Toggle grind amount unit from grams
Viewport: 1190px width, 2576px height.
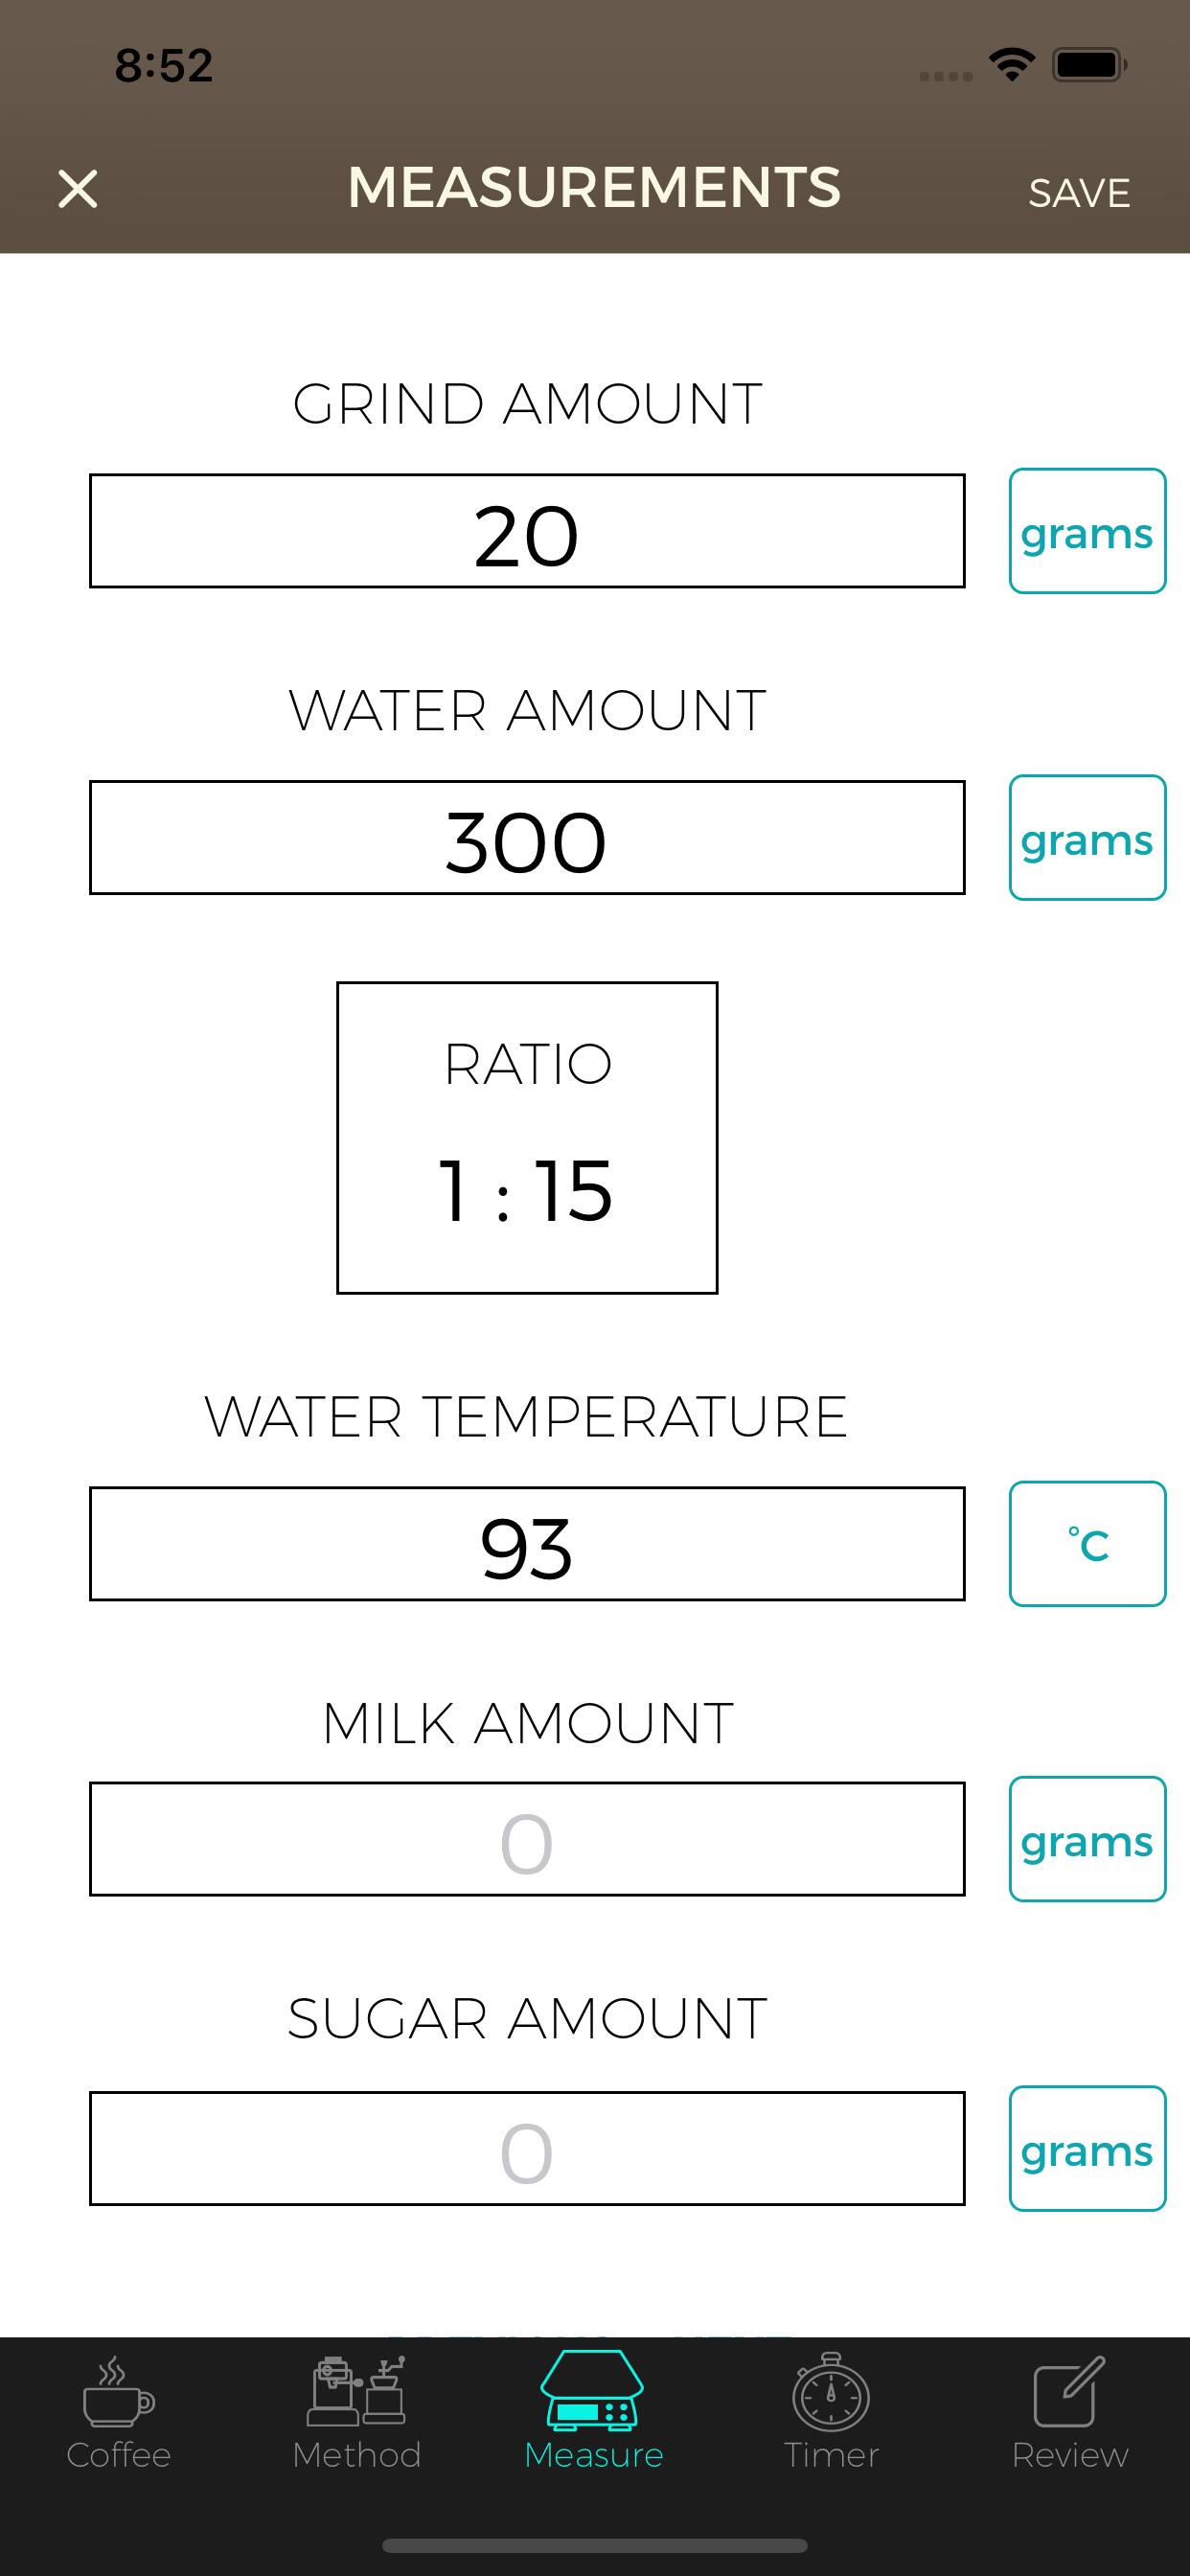pyautogui.click(x=1087, y=531)
